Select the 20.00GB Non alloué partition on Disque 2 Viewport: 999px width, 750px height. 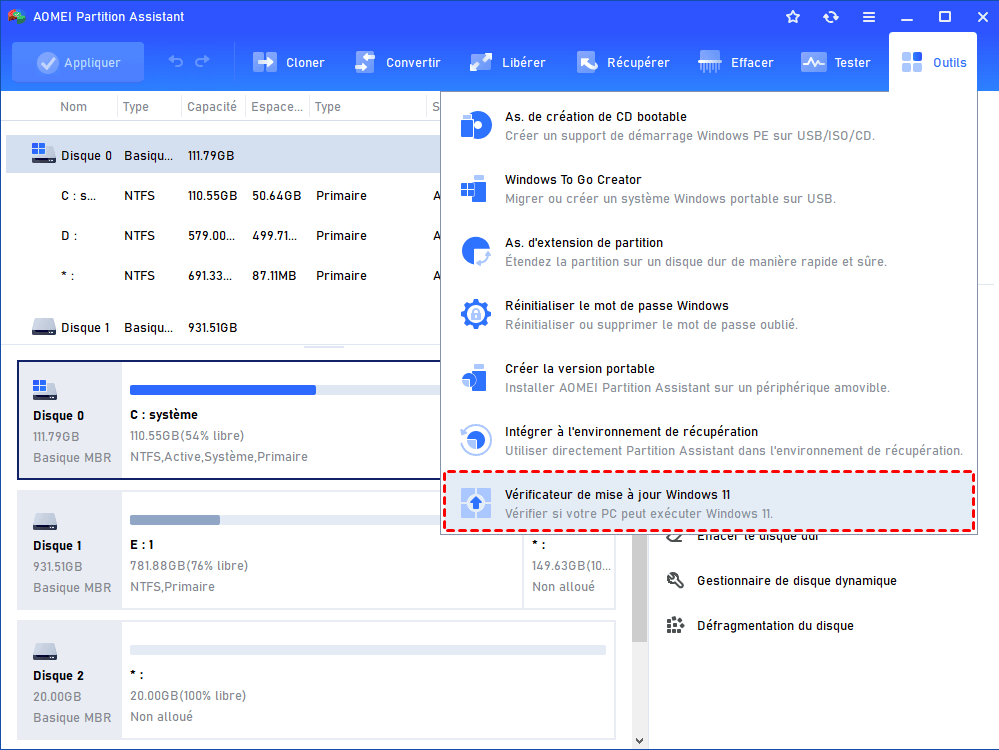click(368, 680)
